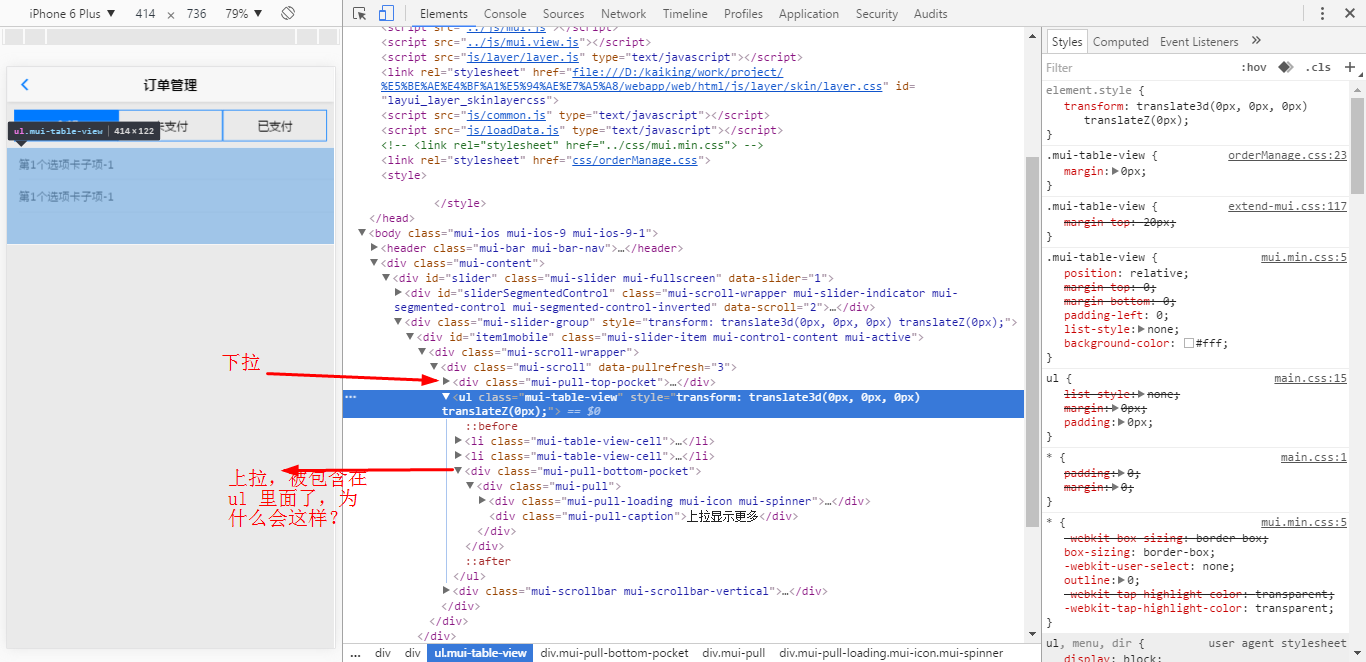Click the device width field showing 414
1366x662 pixels.
(x=145, y=14)
